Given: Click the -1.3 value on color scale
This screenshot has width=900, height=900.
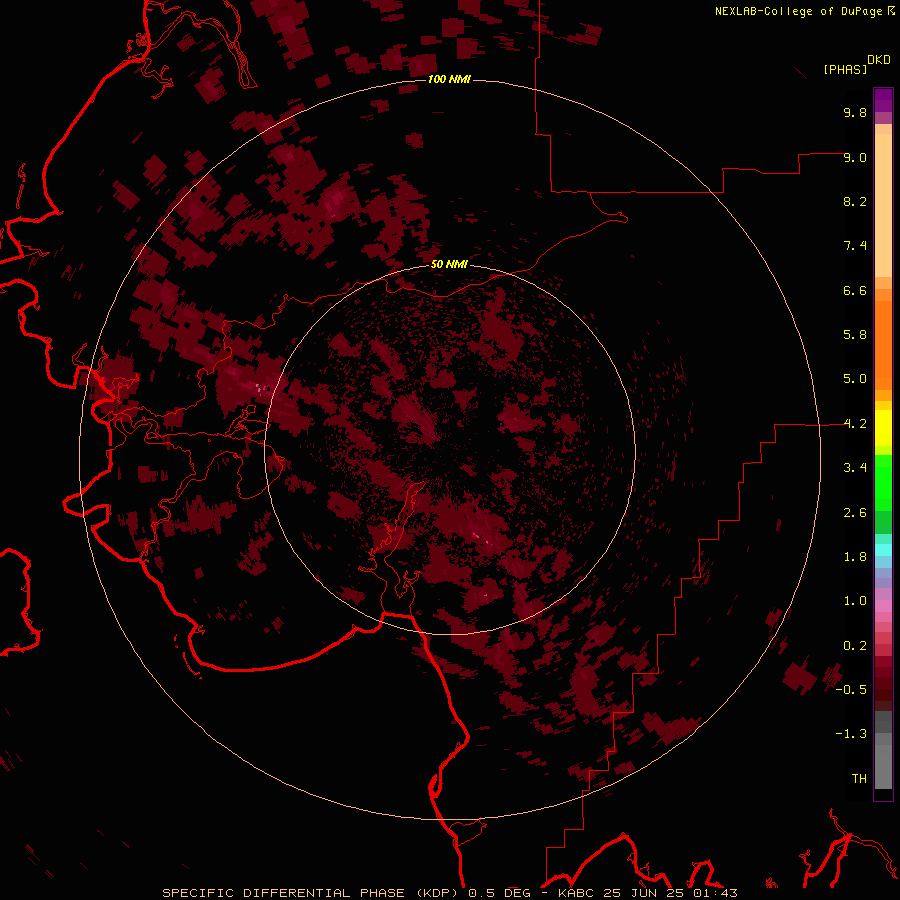Looking at the screenshot, I should pyautogui.click(x=851, y=734).
